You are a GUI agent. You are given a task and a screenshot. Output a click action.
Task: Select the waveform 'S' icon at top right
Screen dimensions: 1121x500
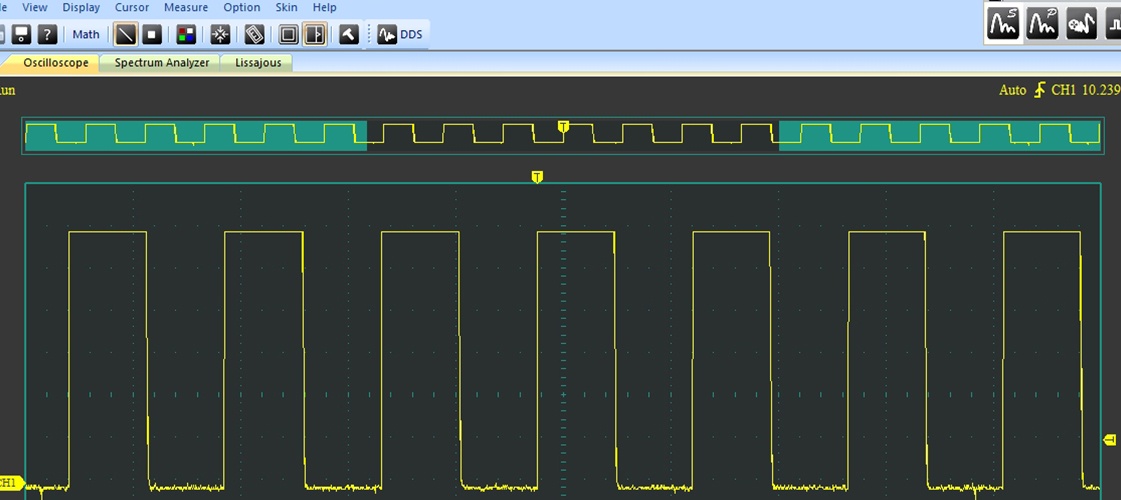[1004, 24]
